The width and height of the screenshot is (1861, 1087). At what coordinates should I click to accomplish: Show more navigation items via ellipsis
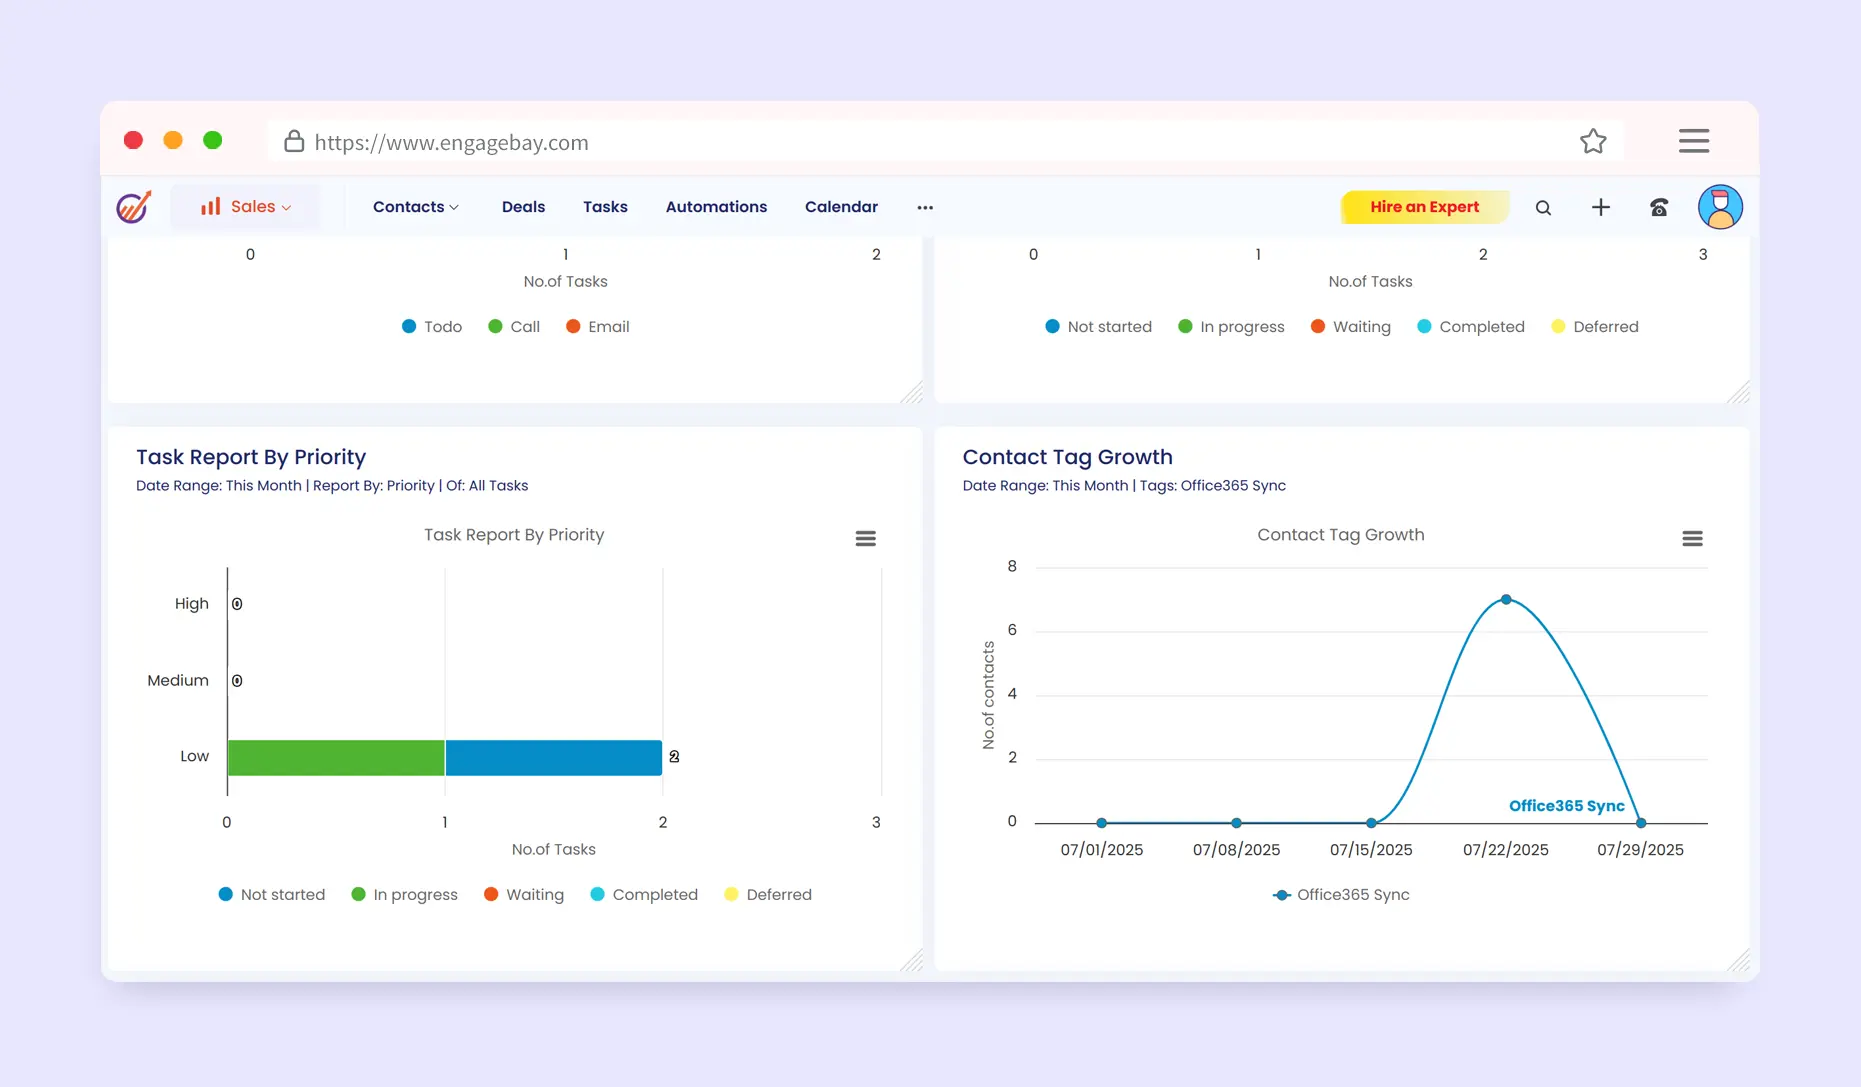pyautogui.click(x=925, y=208)
